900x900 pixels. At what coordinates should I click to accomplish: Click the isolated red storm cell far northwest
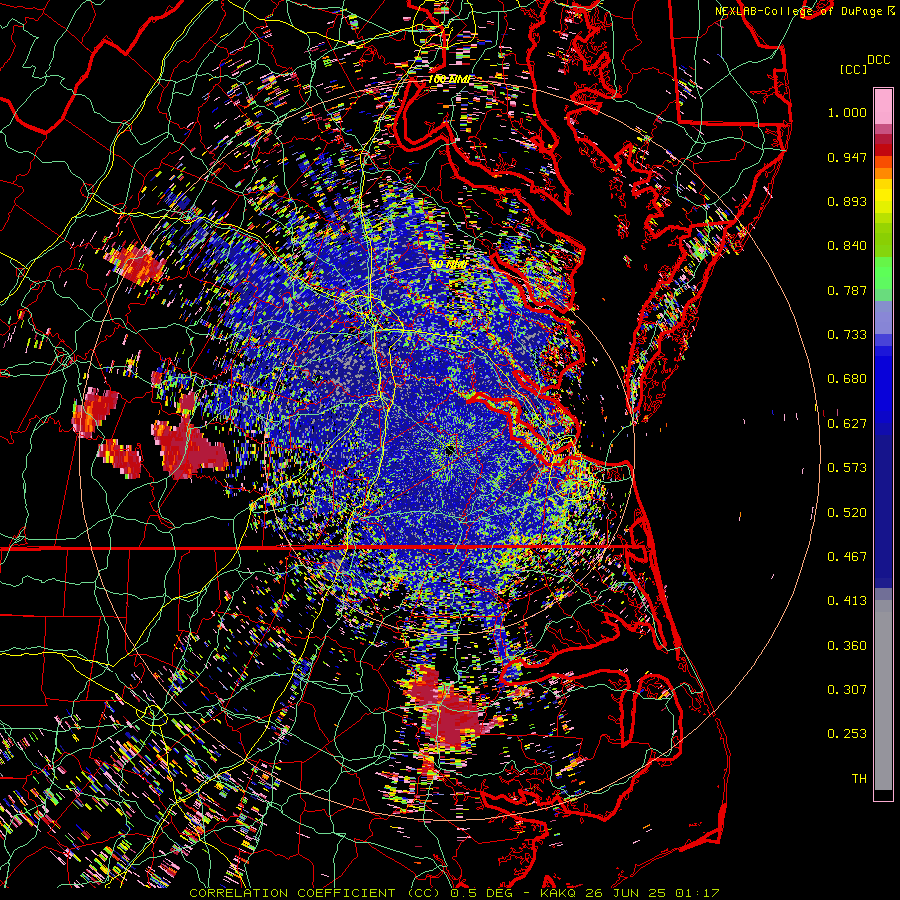coord(135,264)
